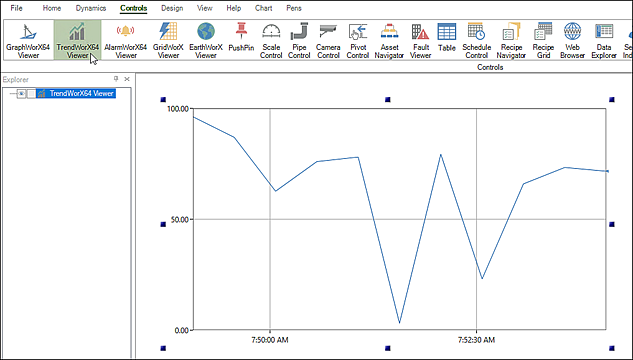This screenshot has height=360, width=633.
Task: Open the Dynamics ribbon tab
Action: click(x=91, y=8)
